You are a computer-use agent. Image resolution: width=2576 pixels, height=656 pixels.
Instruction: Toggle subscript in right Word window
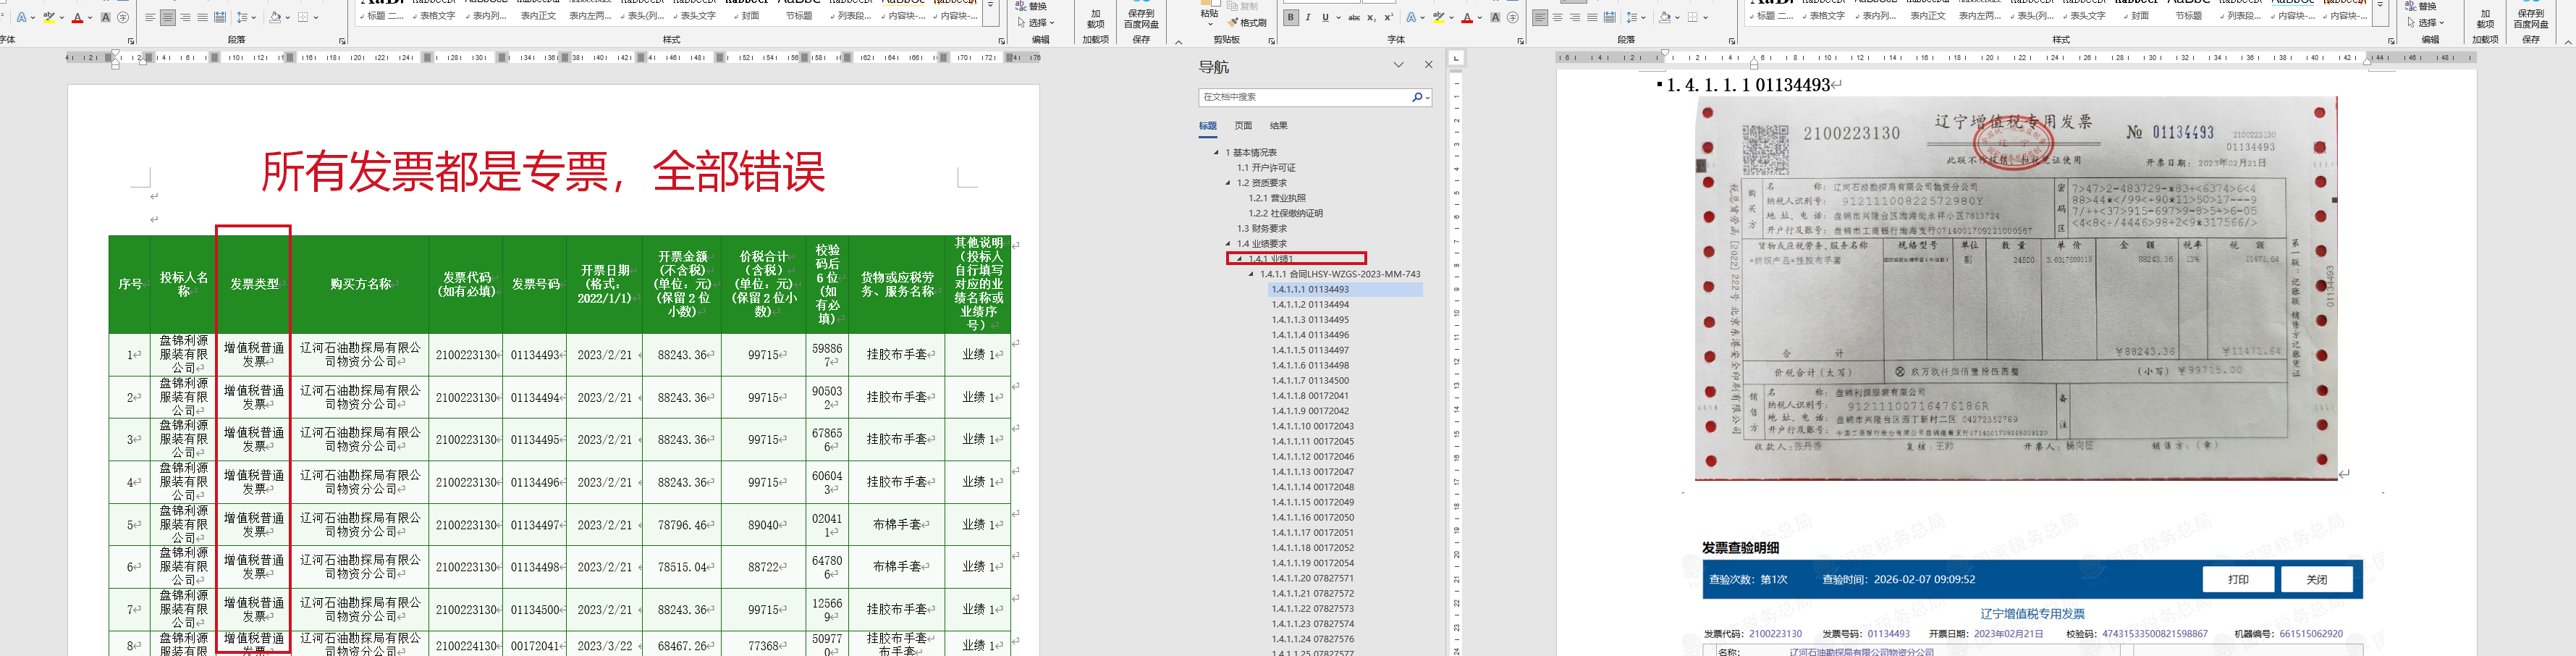pos(1372,18)
